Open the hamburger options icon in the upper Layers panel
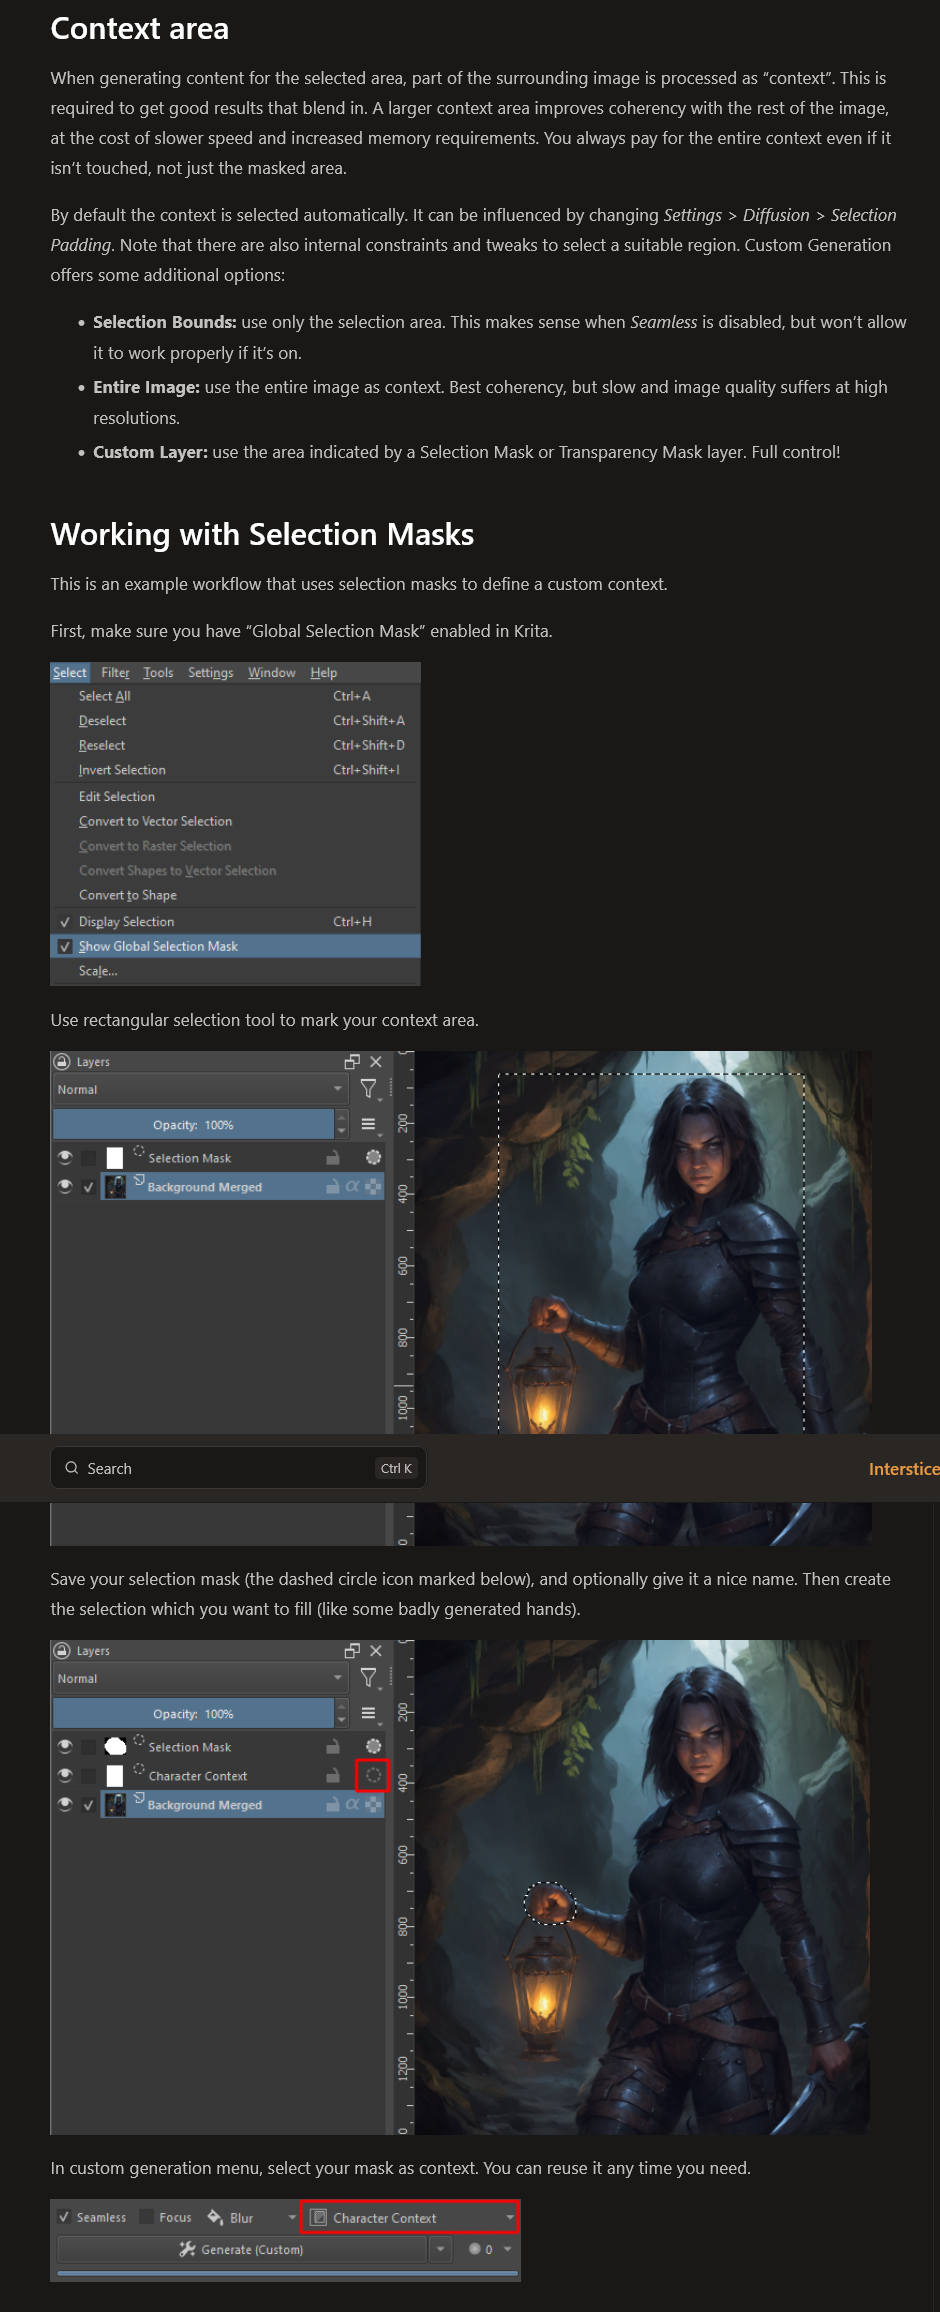The image size is (940, 2313). click(x=368, y=1125)
